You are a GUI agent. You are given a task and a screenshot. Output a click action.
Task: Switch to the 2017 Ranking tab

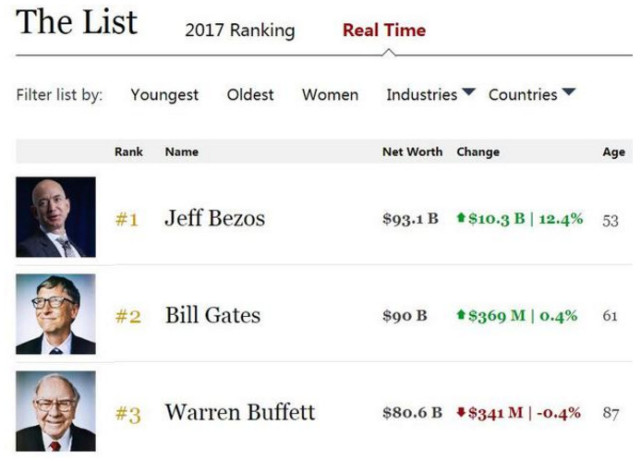[240, 31]
